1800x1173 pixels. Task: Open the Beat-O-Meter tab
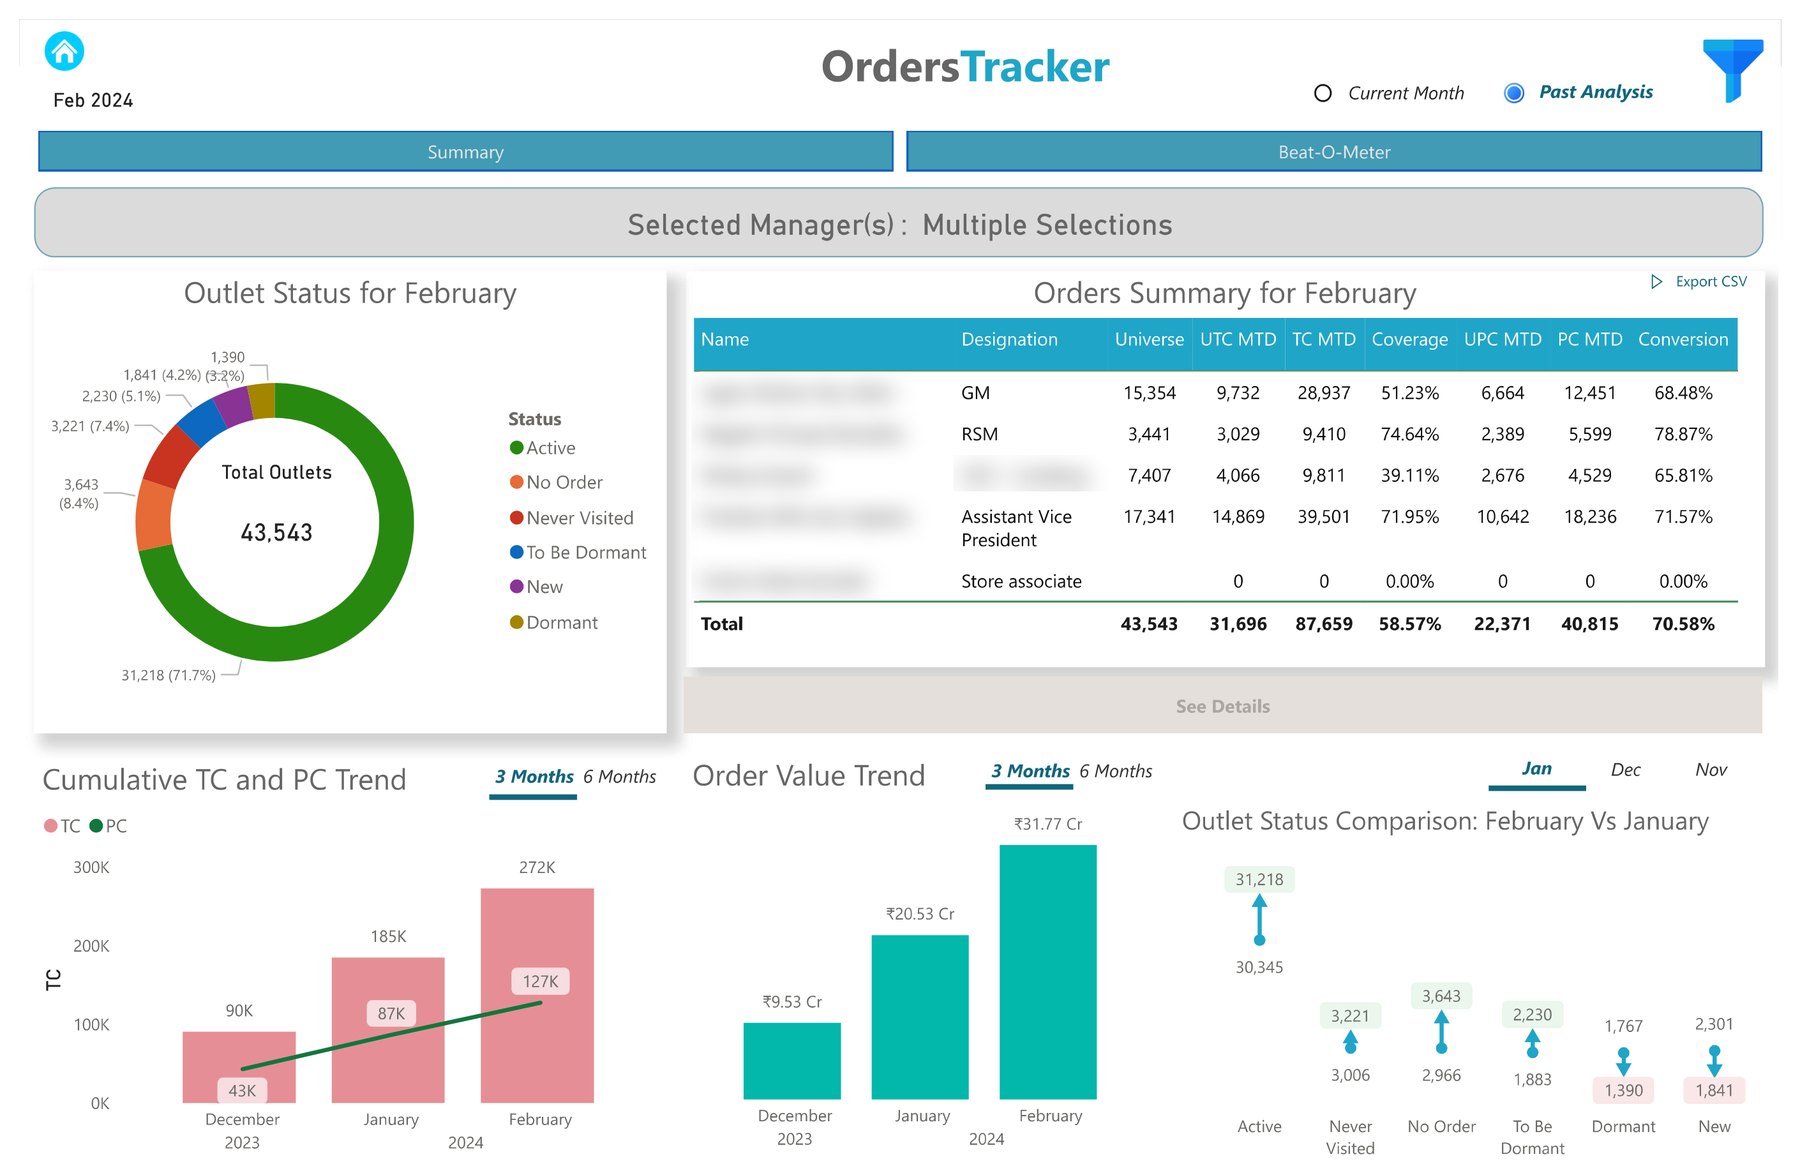(x=1334, y=152)
